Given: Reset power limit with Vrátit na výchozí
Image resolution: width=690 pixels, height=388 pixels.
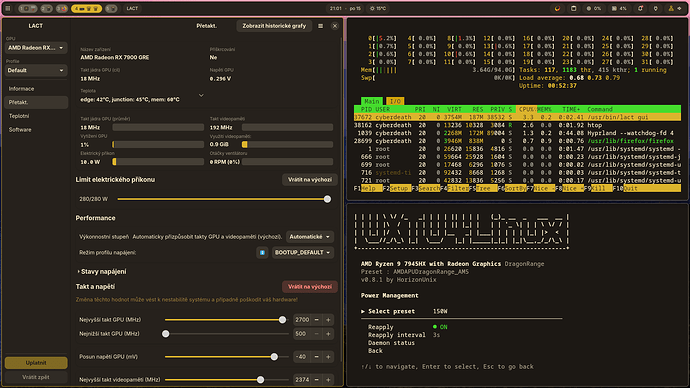Looking at the screenshot, I should pyautogui.click(x=310, y=179).
